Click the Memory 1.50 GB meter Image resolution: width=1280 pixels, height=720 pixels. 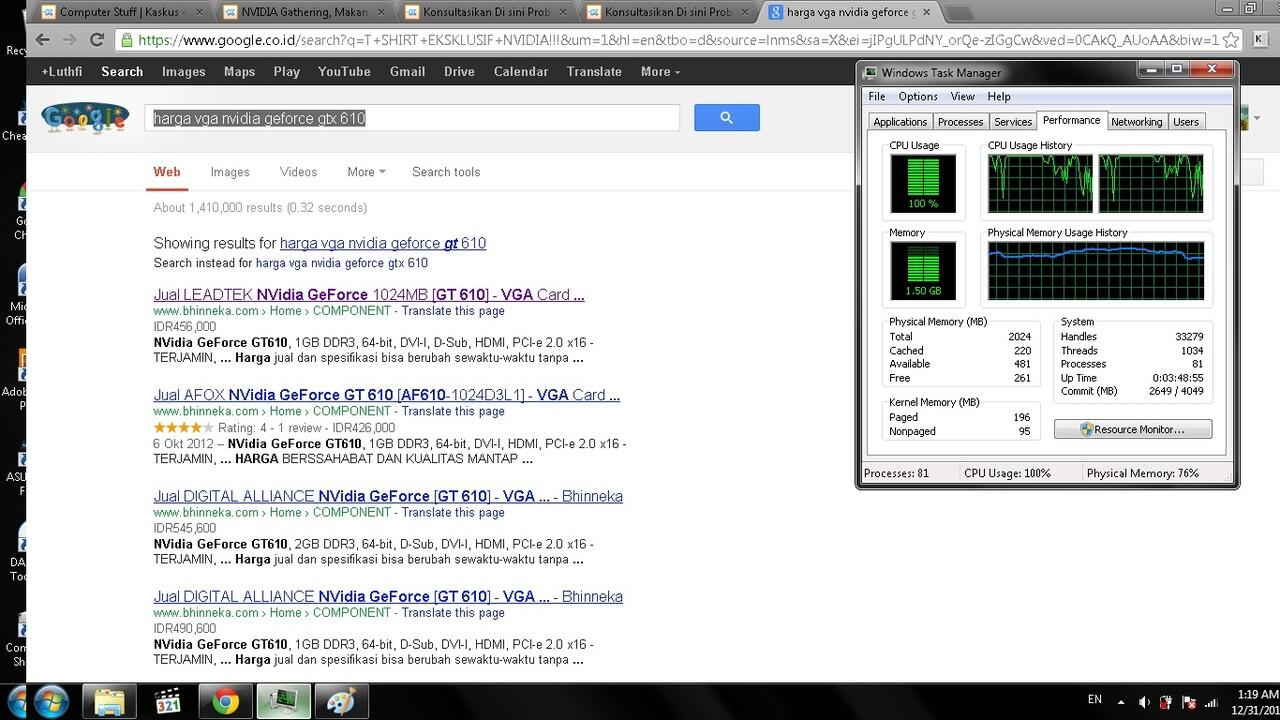point(923,271)
